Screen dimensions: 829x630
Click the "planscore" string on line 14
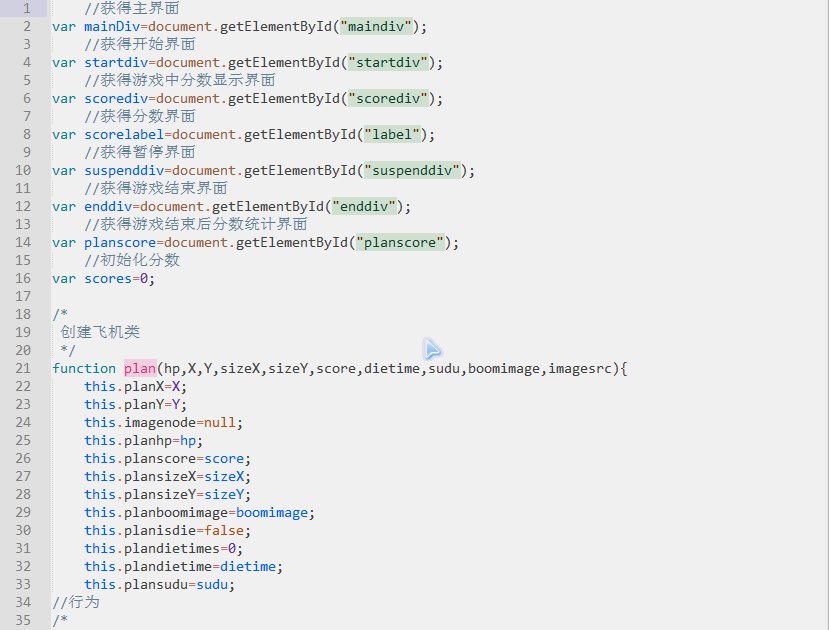tap(400, 242)
